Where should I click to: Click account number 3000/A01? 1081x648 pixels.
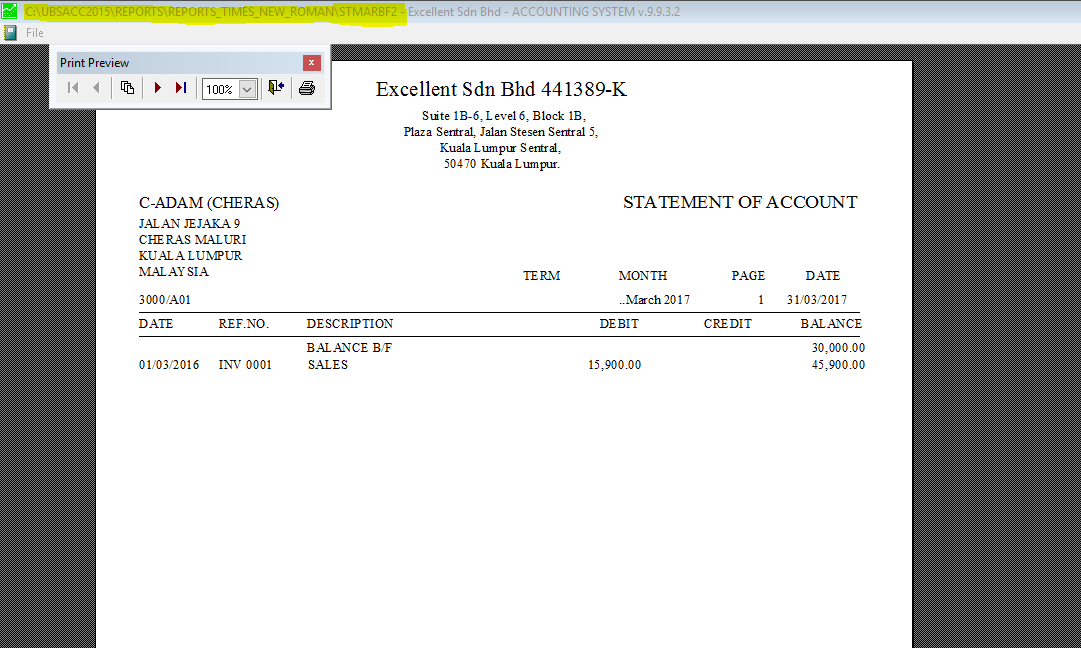[165, 300]
